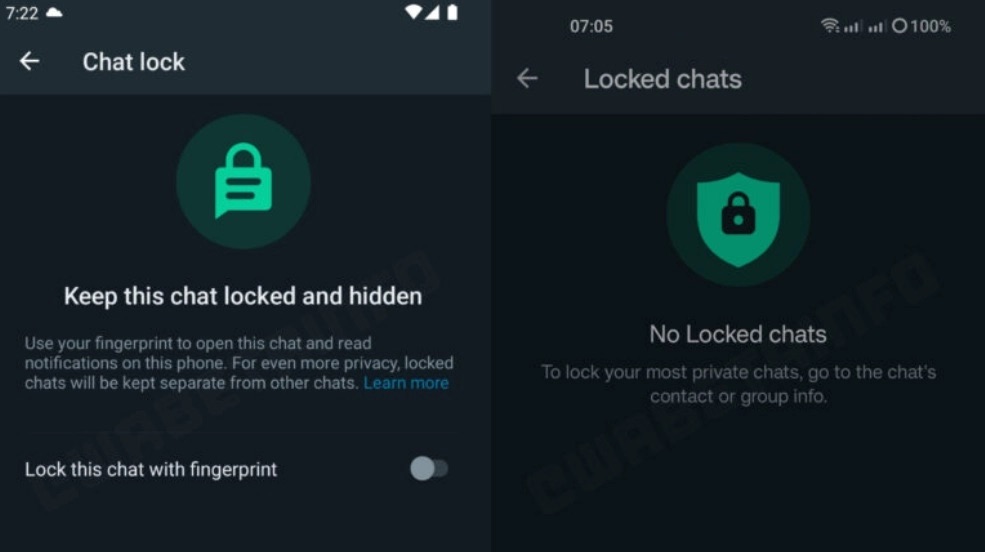The width and height of the screenshot is (985, 552).
Task: Tap the green chat lock bubble icon
Action: coord(243,181)
